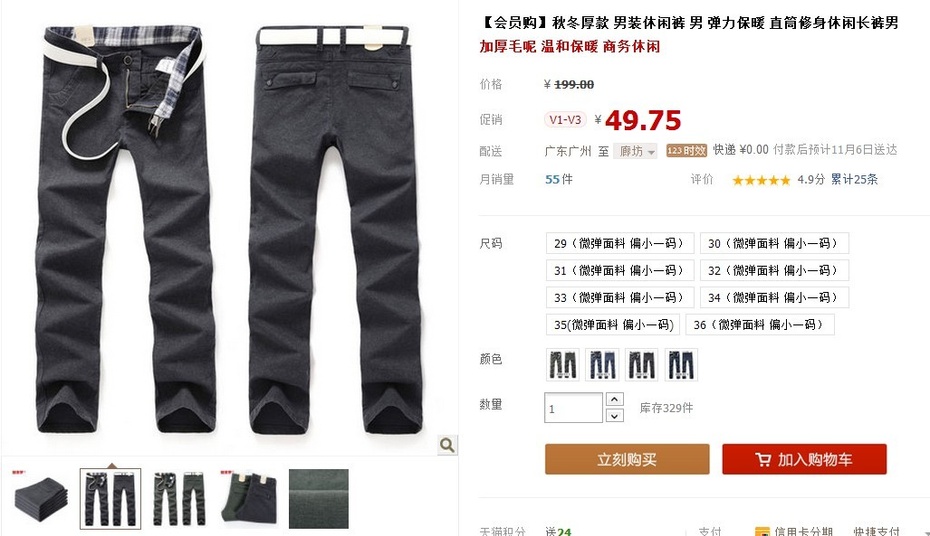930x536 pixels.
Task: Open the 累计25条 reviews link
Action: (854, 180)
